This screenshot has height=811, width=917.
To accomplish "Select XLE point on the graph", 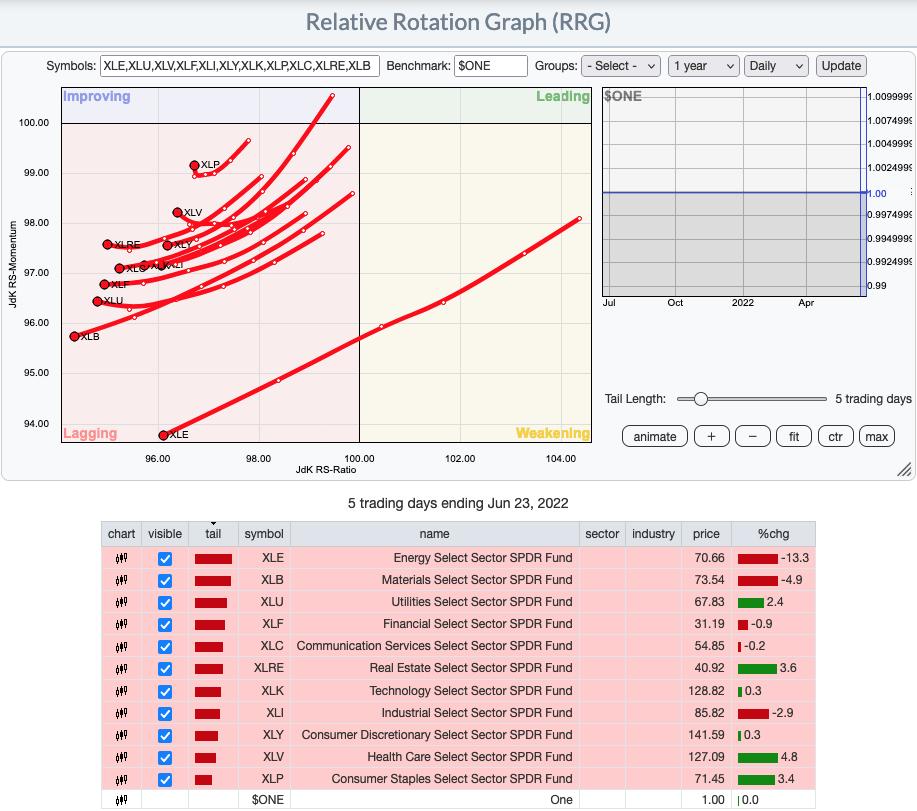I will click(x=163, y=435).
